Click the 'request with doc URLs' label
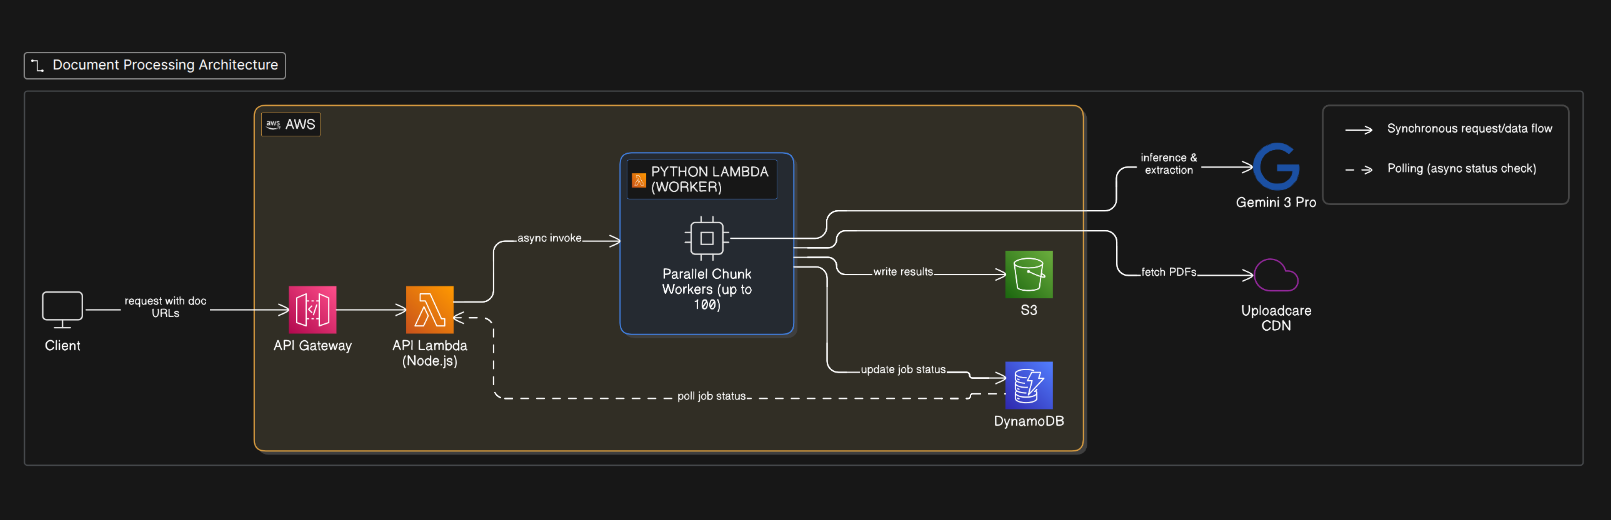1611x520 pixels. 165,307
